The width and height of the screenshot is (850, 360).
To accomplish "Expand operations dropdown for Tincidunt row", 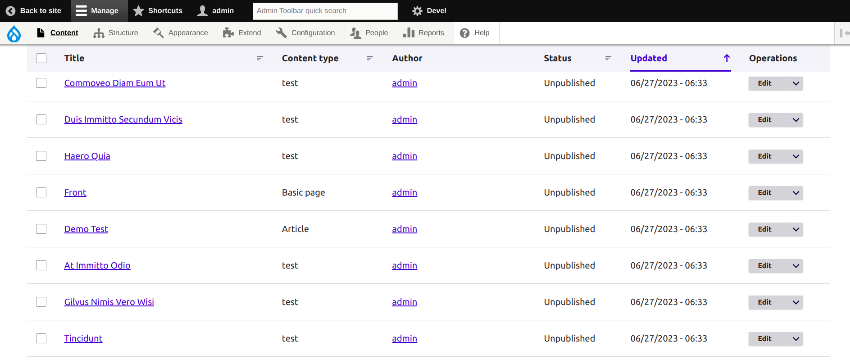I will pyautogui.click(x=796, y=339).
